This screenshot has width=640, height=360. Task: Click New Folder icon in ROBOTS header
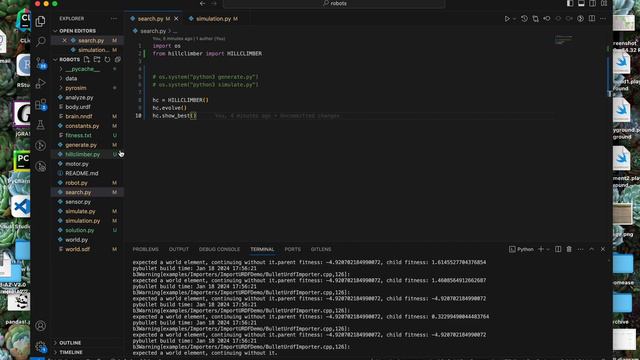(x=97, y=60)
